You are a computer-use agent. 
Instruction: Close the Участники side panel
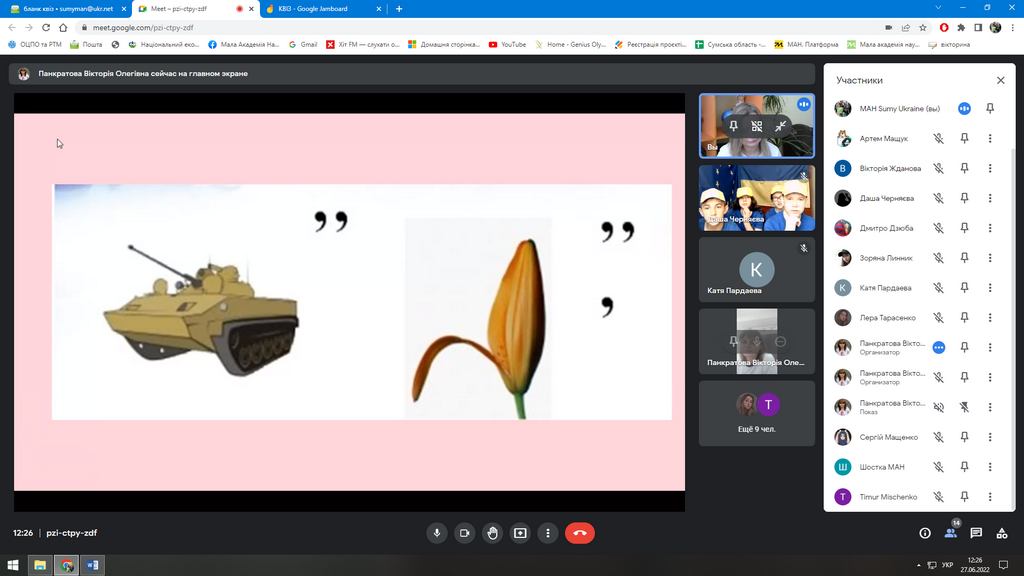1000,80
